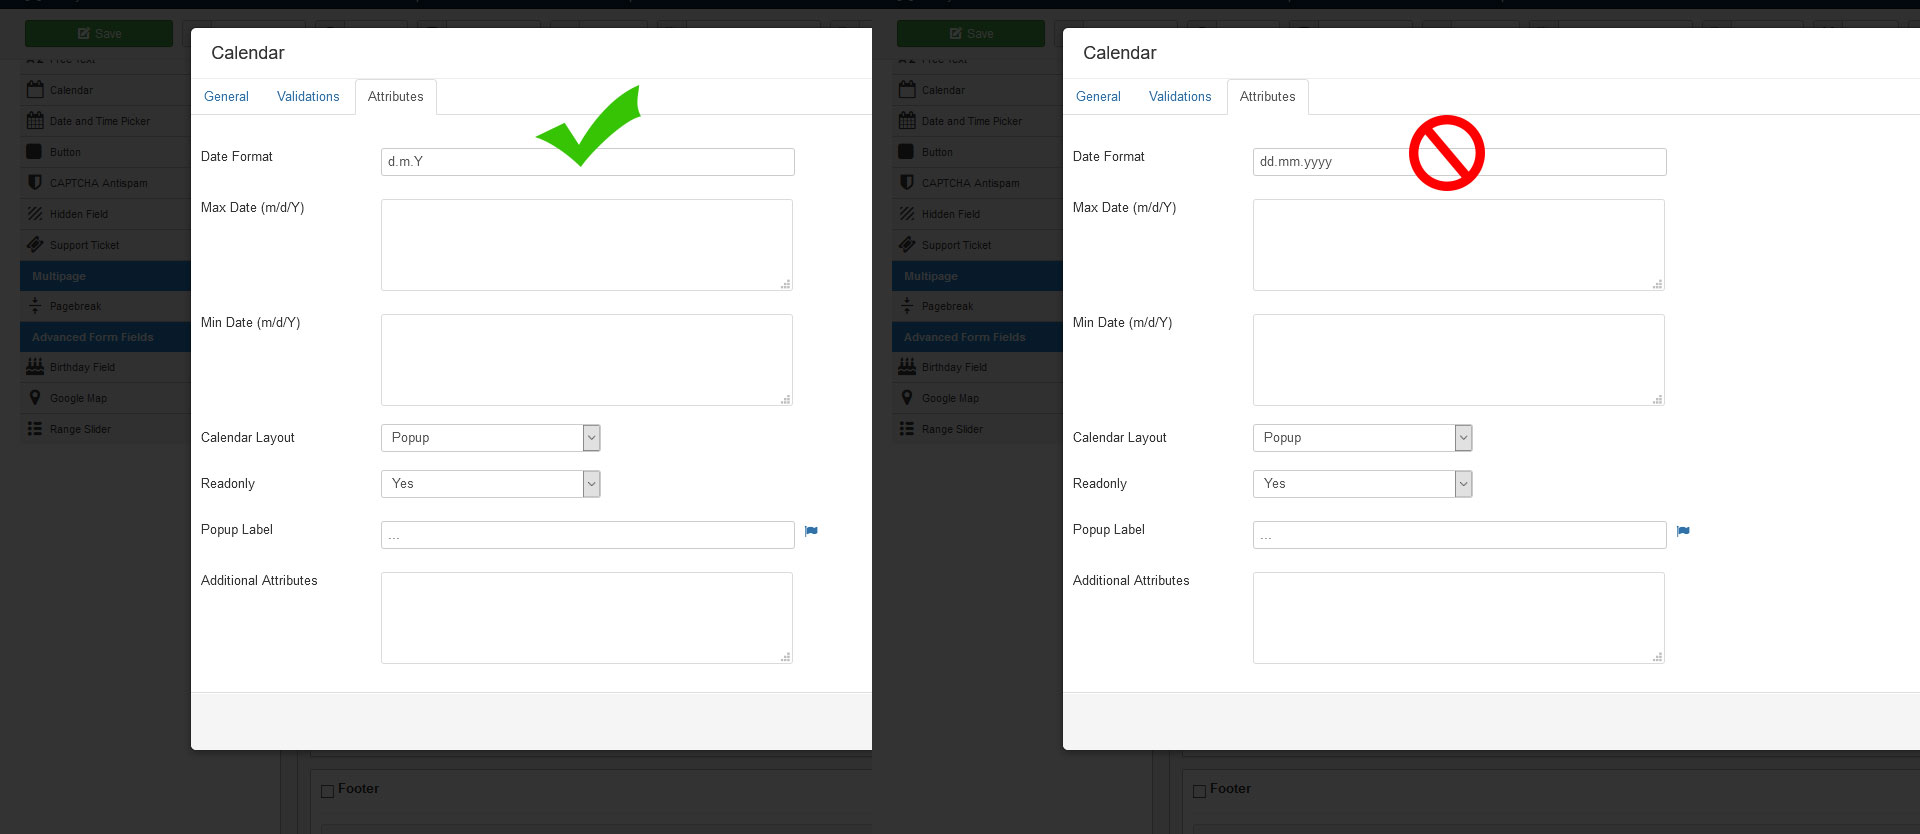Focus Min Date textarea in right dialog
The width and height of the screenshot is (1920, 834).
[1459, 360]
